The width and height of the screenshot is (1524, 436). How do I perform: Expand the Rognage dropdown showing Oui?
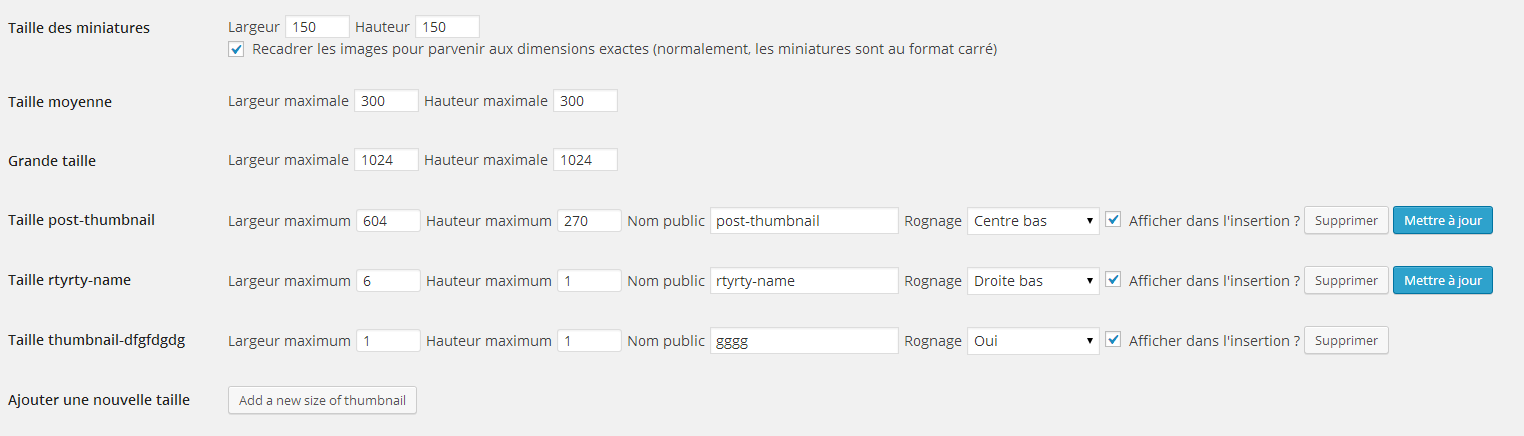[1033, 341]
